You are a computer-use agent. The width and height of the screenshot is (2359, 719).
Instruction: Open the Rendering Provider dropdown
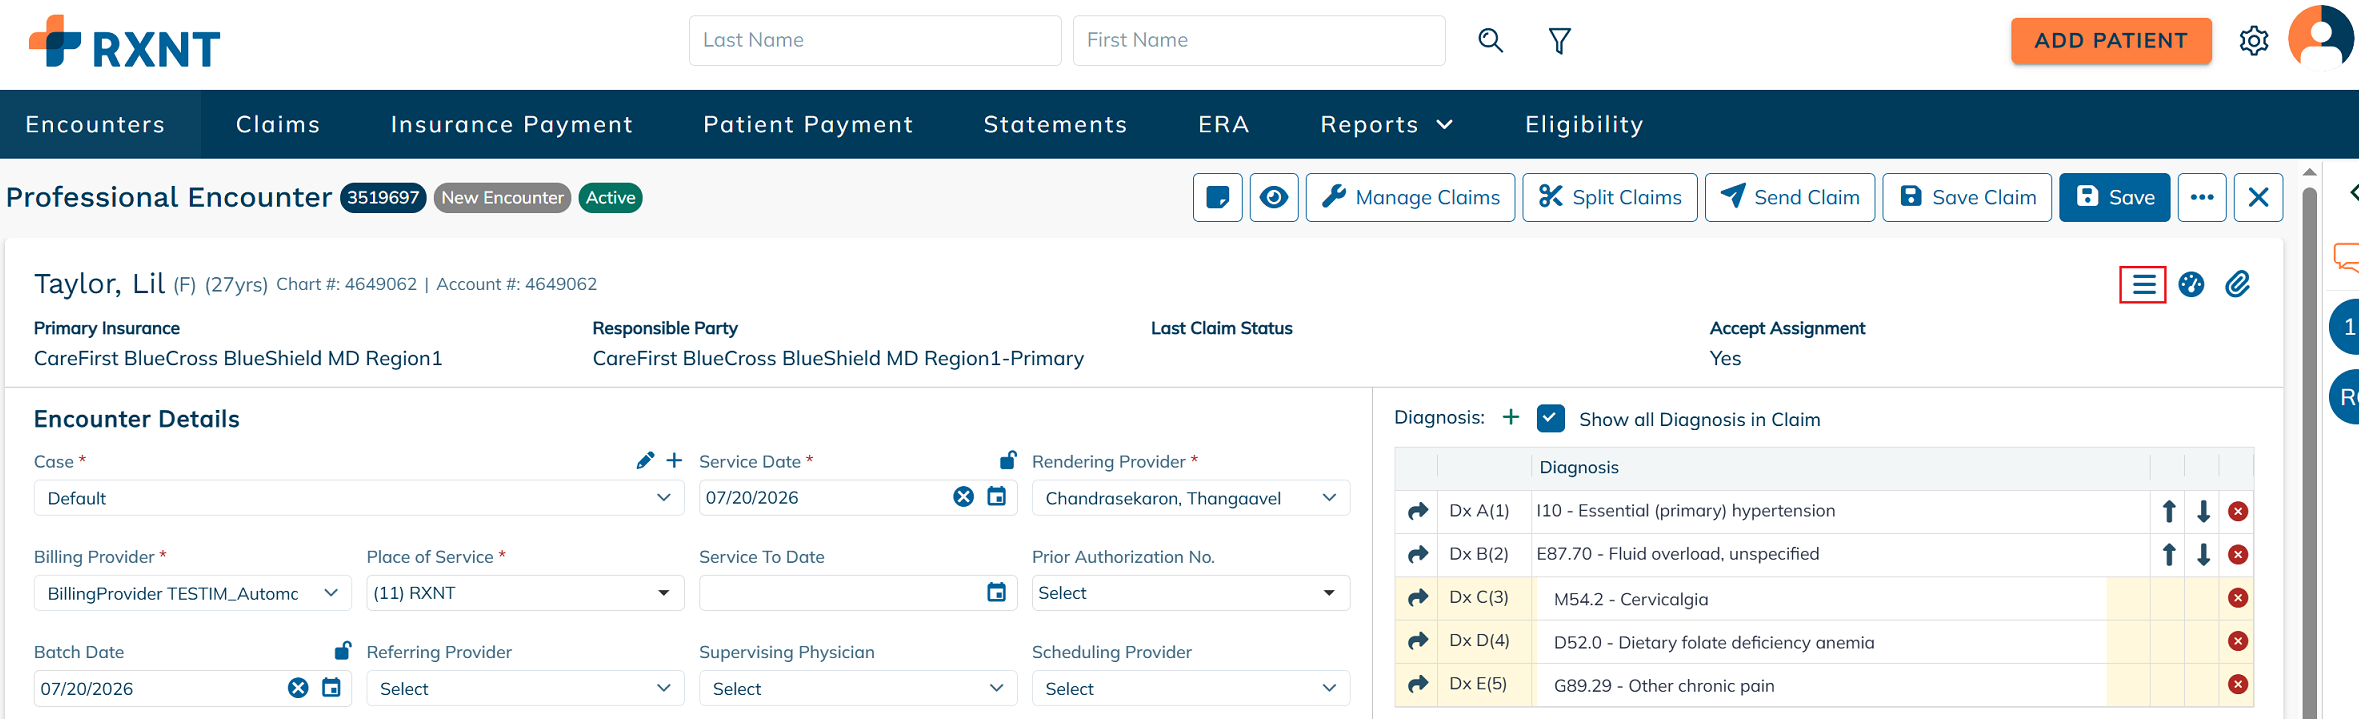1191,498
